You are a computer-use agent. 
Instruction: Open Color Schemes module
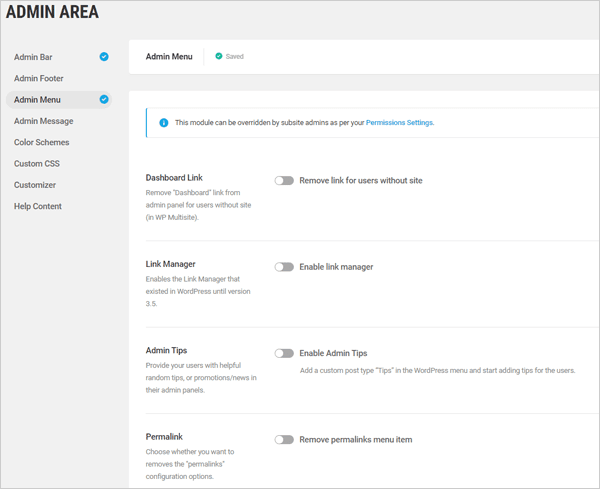click(x=41, y=142)
